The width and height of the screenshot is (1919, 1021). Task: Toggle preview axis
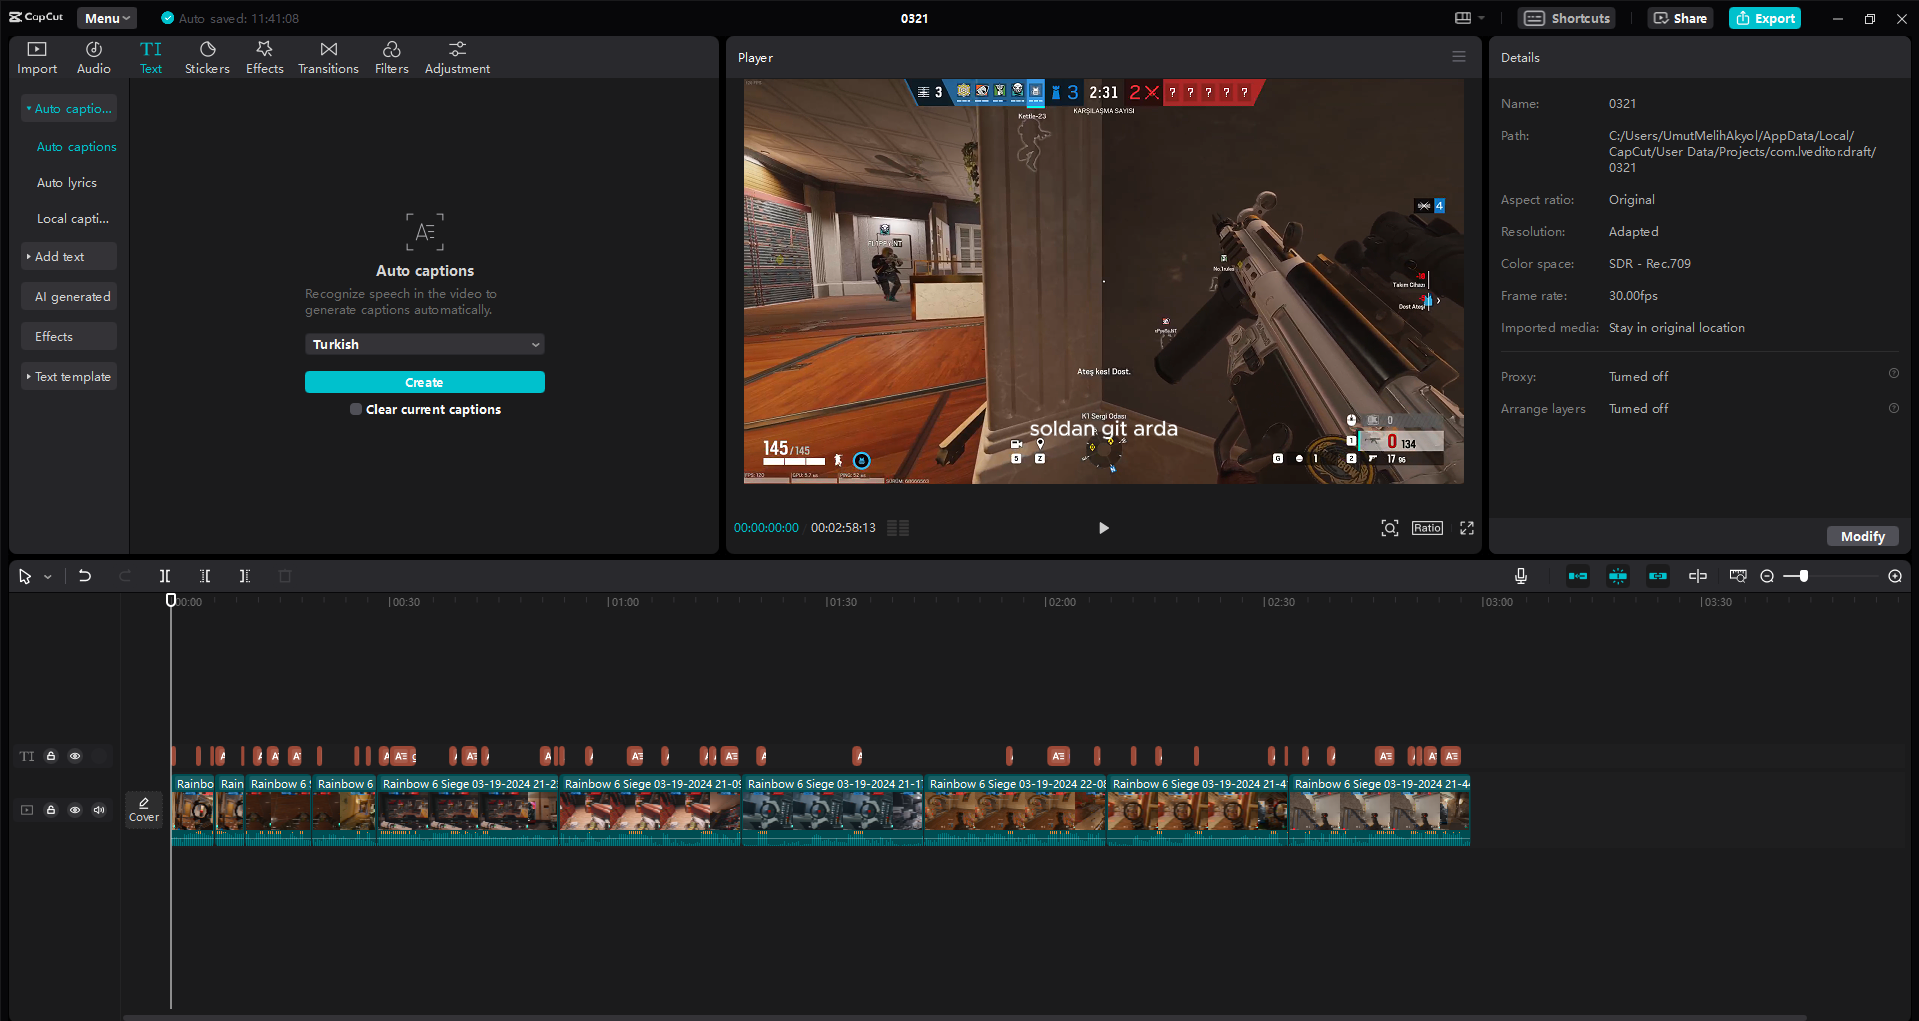[1698, 576]
